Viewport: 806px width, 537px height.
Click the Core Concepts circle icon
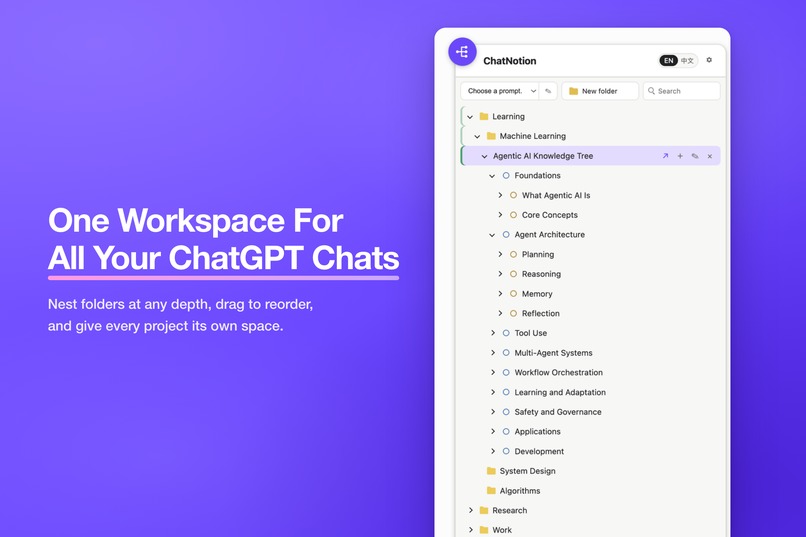click(x=513, y=215)
